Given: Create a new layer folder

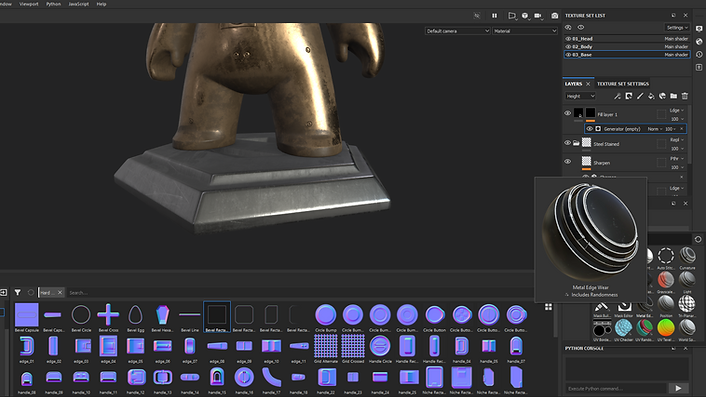Looking at the screenshot, I should coord(674,96).
